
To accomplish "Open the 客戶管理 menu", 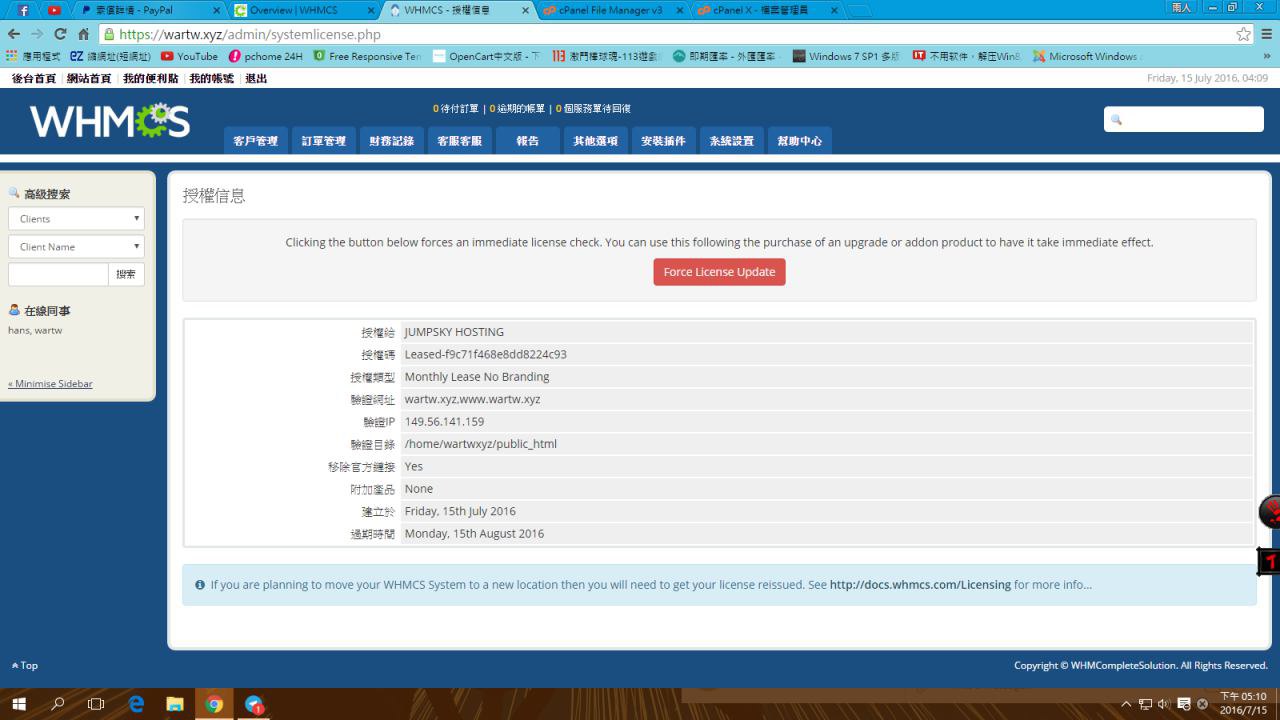I will coord(256,141).
